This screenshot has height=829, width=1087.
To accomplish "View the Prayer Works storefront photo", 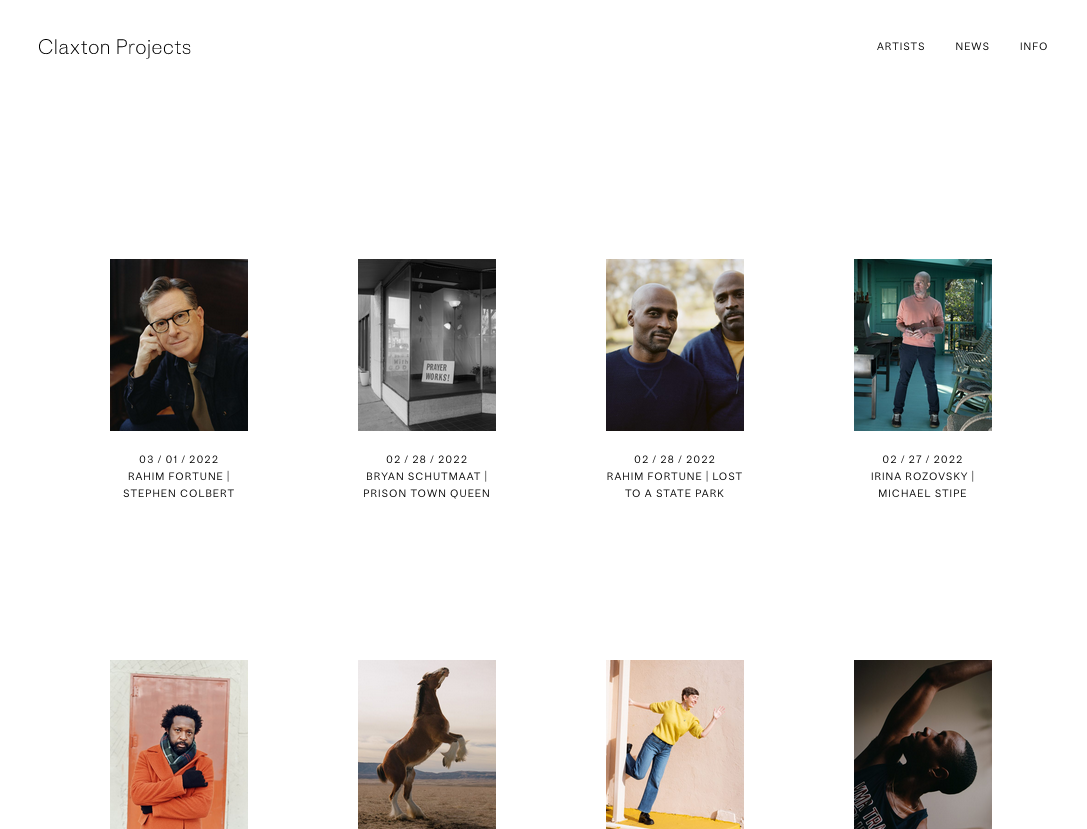I will coord(427,345).
